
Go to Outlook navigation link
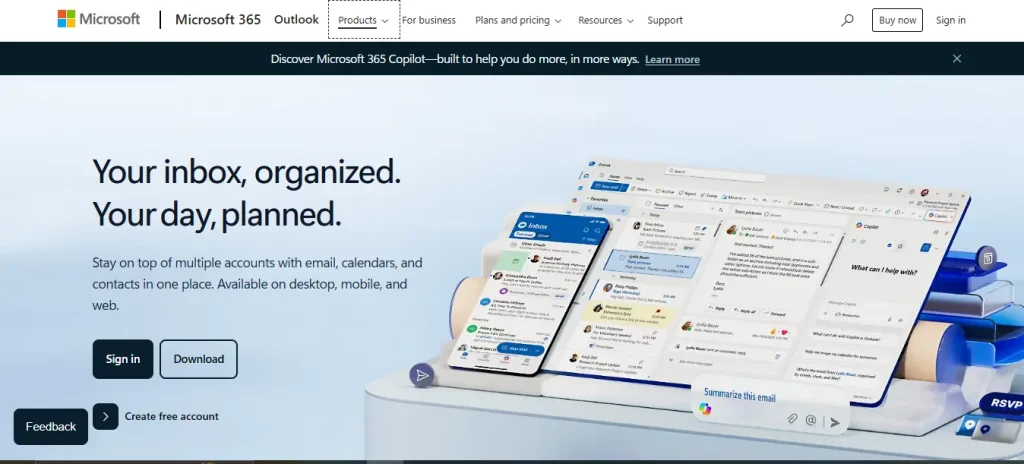point(296,20)
